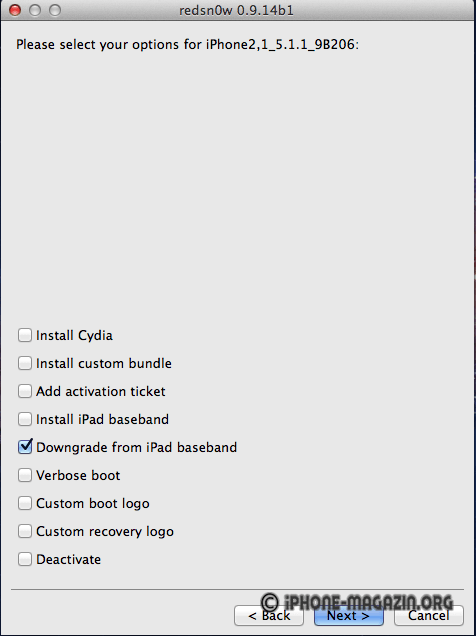Viewport: 476px width, 636px height.
Task: Close the redsn0w window via red button
Action: [x=15, y=10]
